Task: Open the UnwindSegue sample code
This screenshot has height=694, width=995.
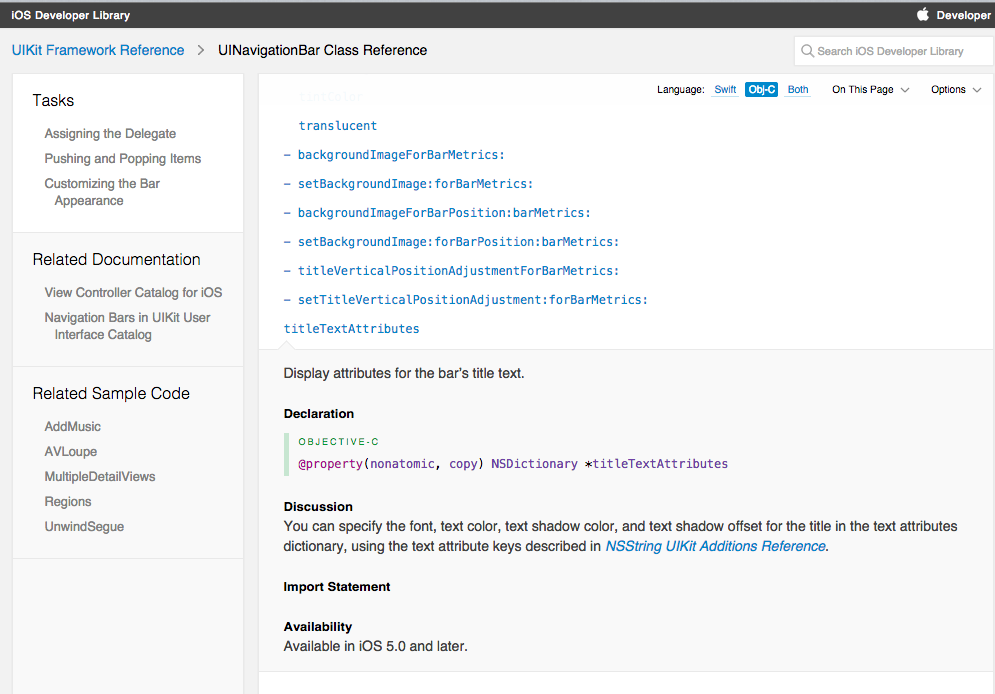Action: [84, 527]
